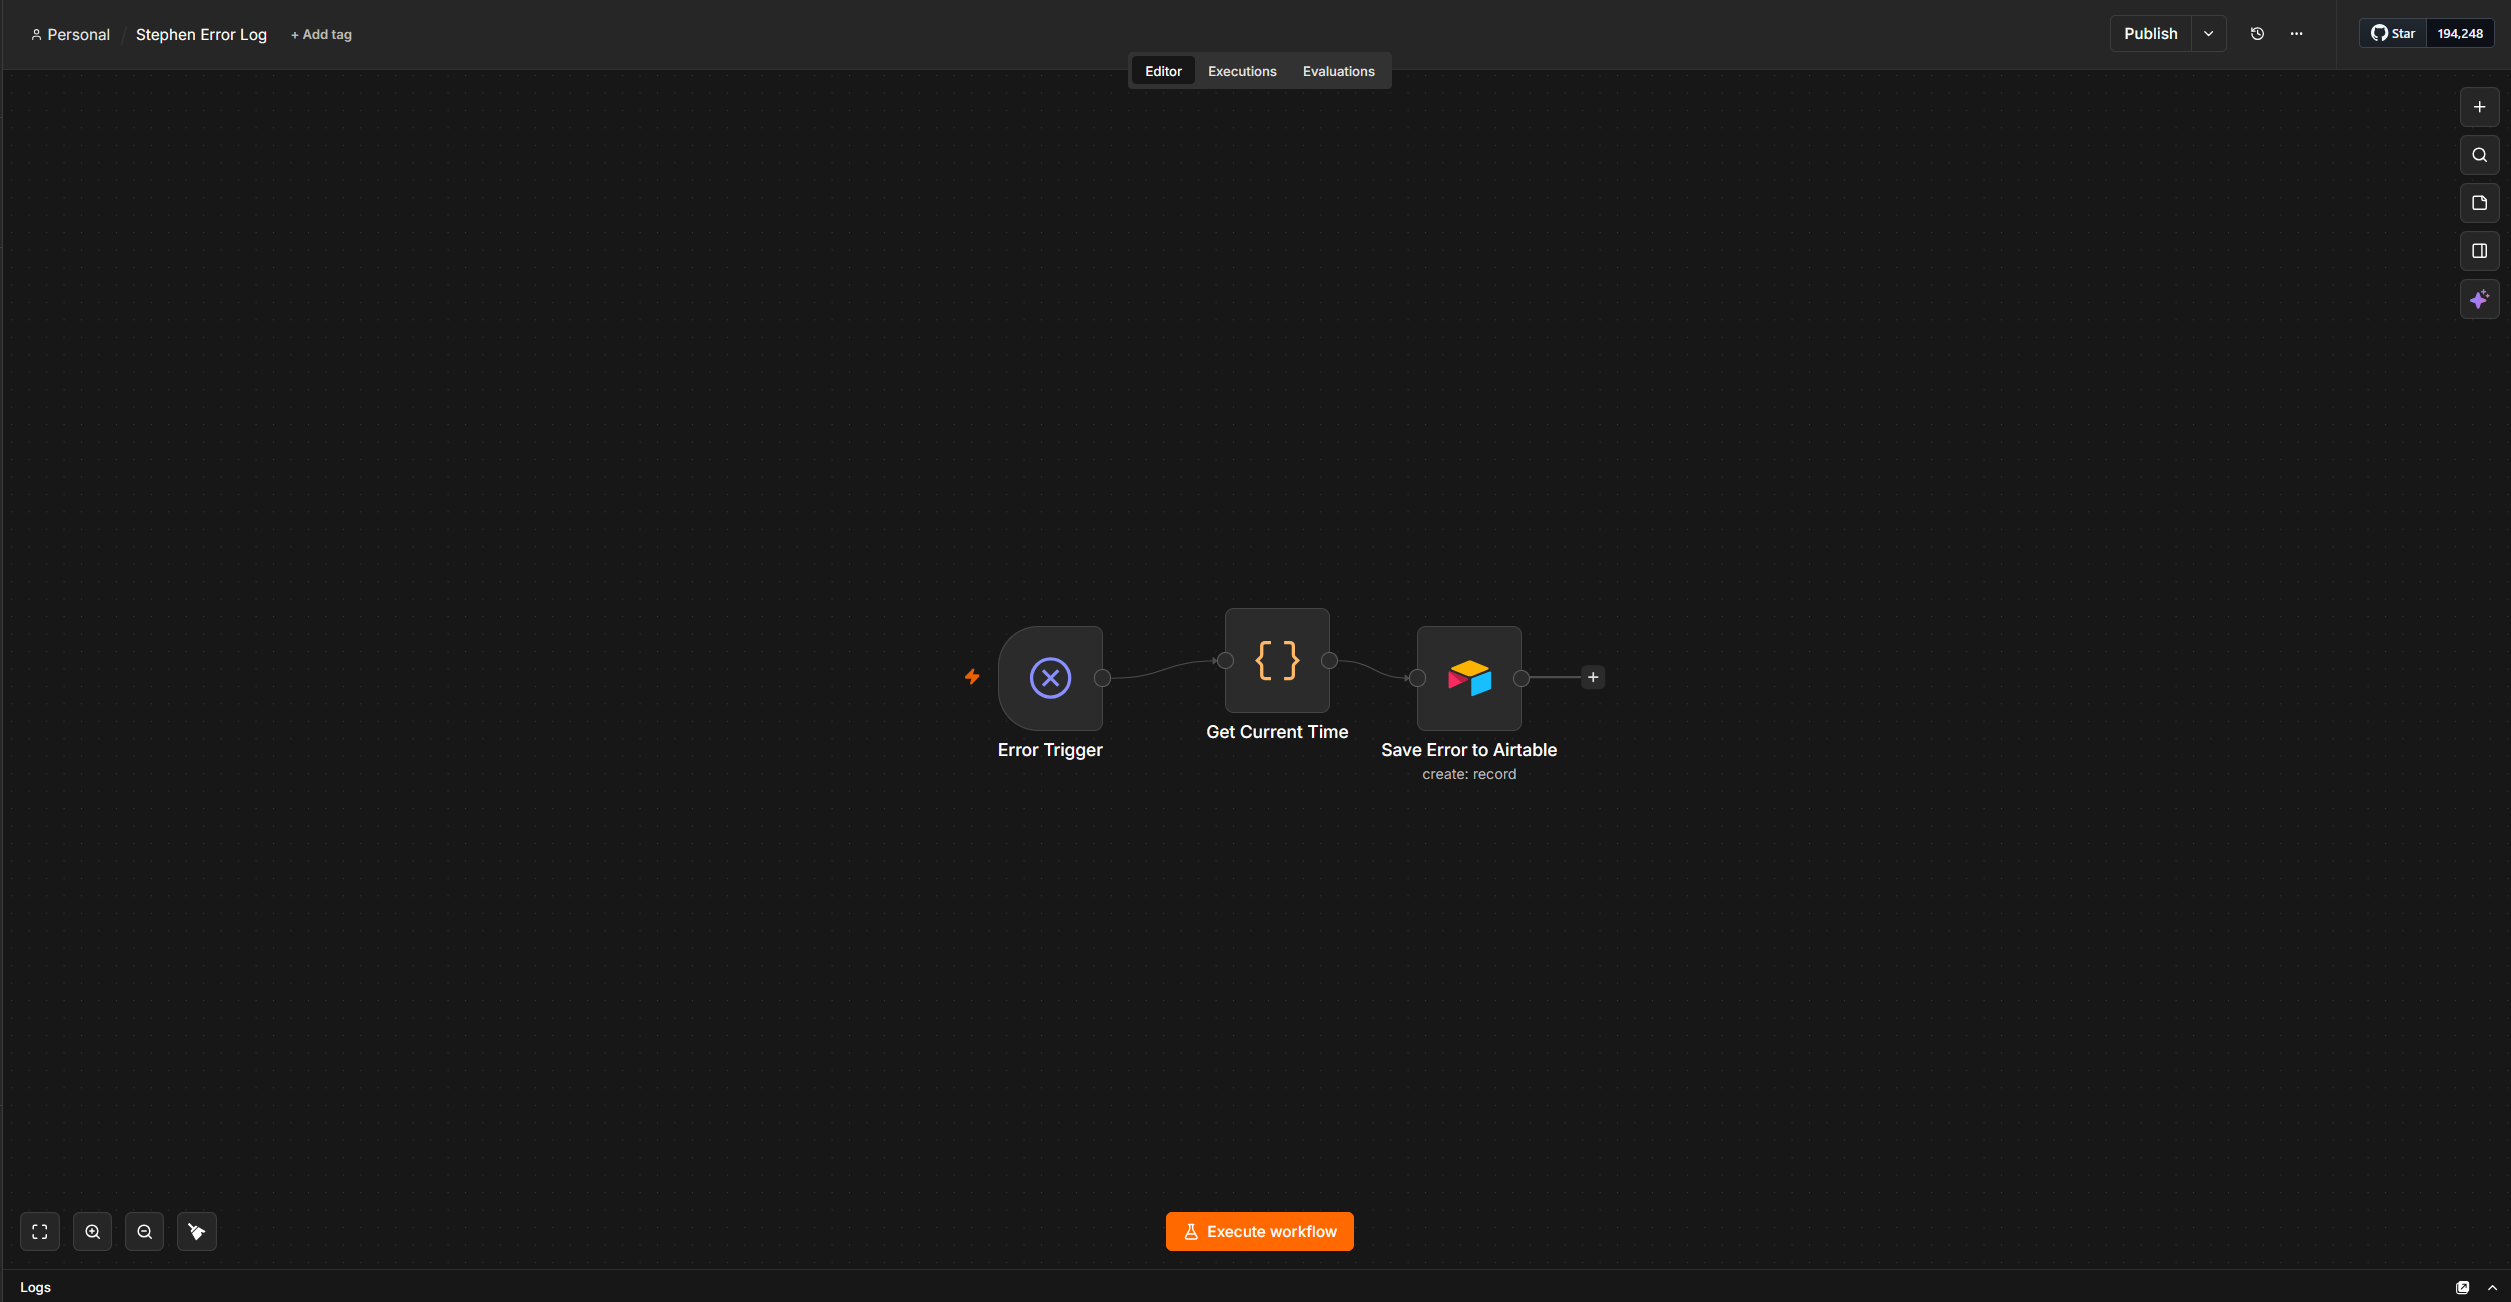
Task: Toggle the side panel layout button
Action: tap(2479, 251)
